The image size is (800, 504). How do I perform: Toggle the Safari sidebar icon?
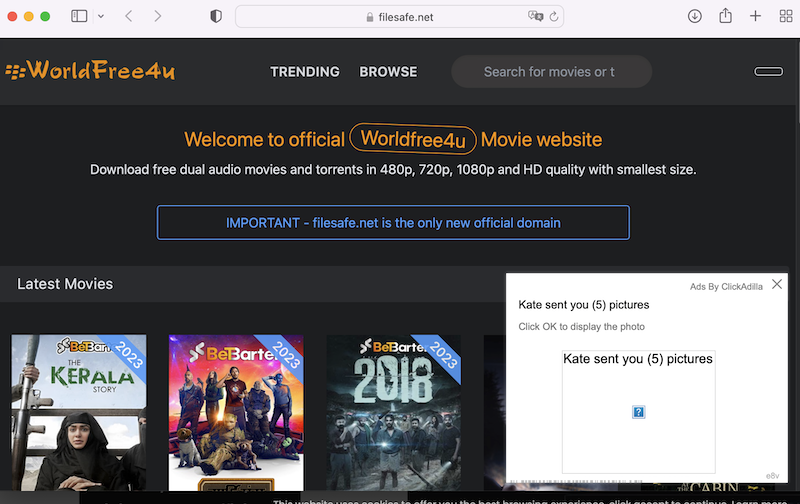tap(79, 16)
